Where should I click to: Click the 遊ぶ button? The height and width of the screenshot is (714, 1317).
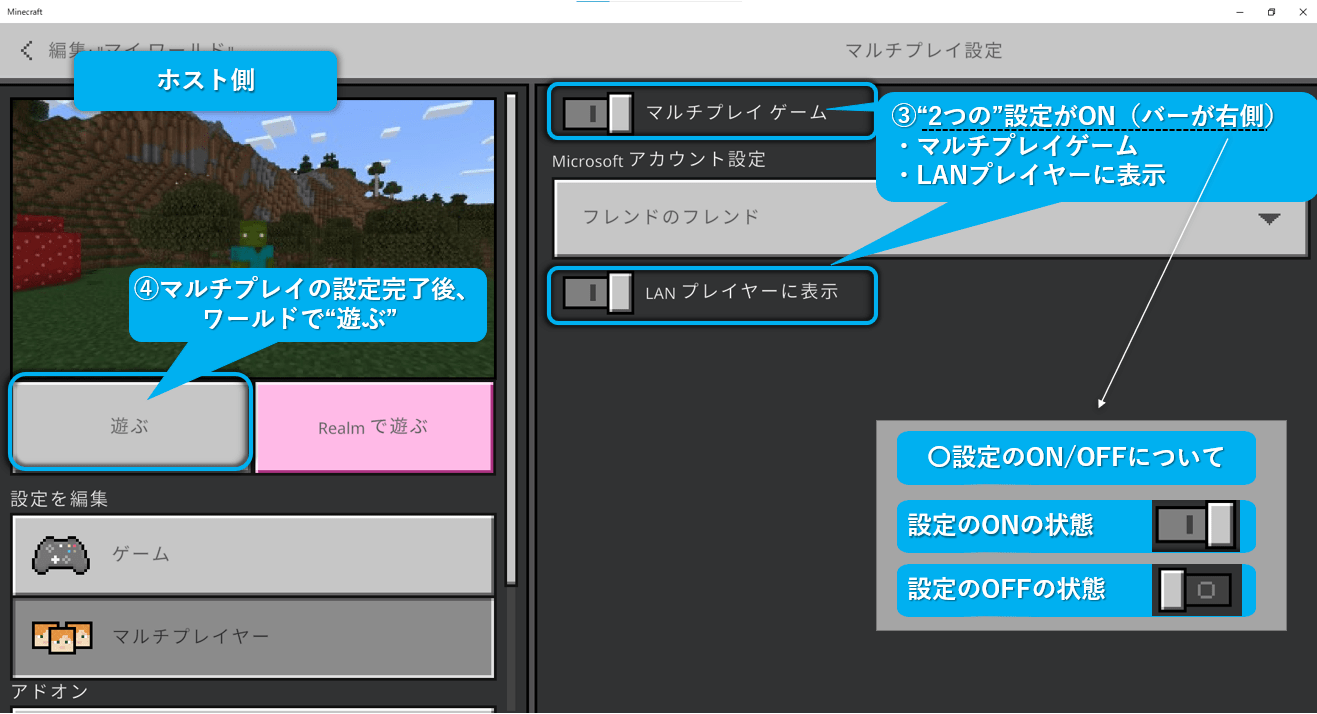[129, 426]
